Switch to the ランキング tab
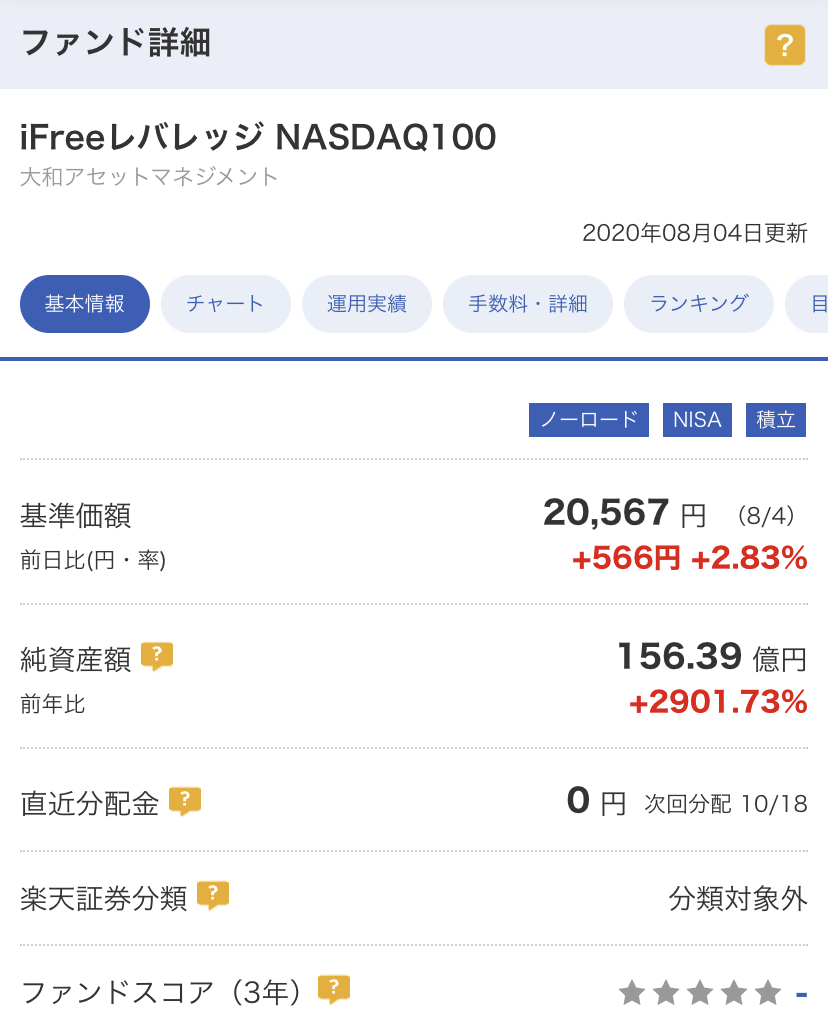The width and height of the screenshot is (828, 1030). (699, 303)
